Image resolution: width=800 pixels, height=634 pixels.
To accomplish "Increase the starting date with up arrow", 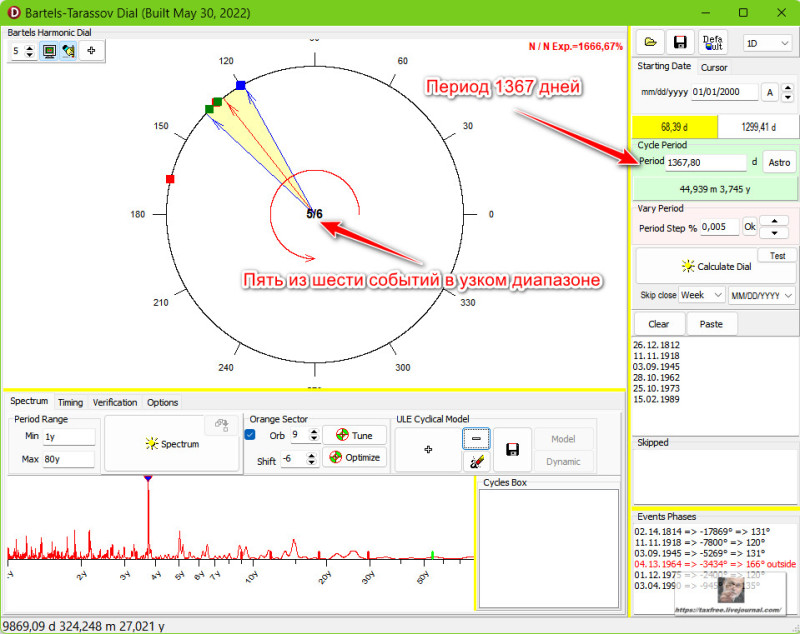I will tap(788, 88).
